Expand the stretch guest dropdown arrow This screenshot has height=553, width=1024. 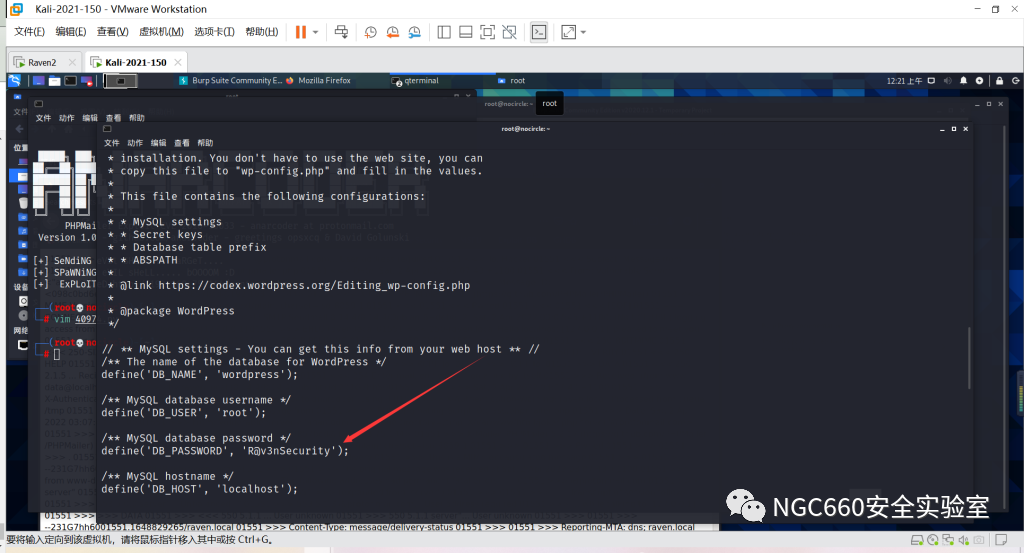(x=583, y=32)
